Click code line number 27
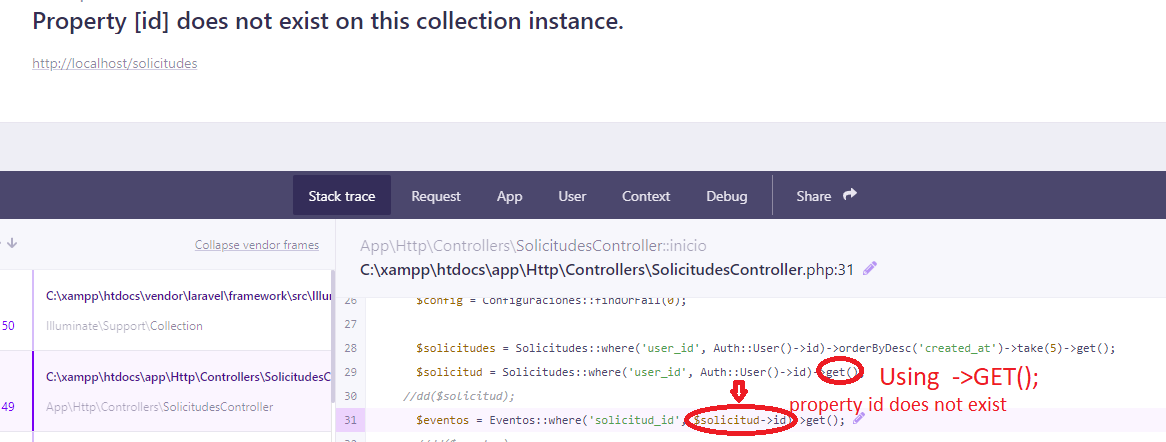This screenshot has height=442, width=1166. pos(351,324)
